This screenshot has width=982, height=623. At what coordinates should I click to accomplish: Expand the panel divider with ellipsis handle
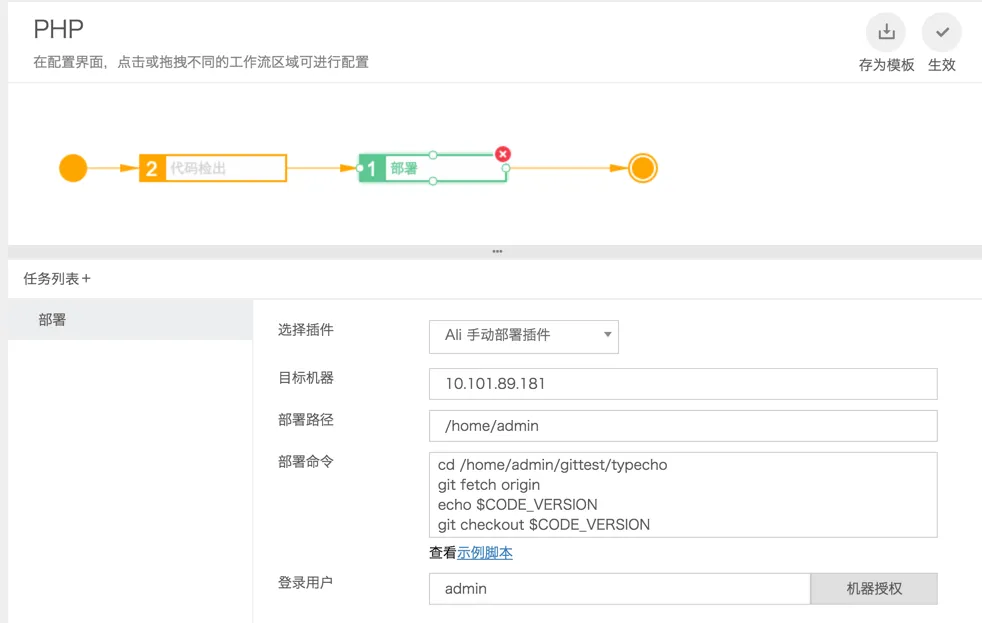click(x=497, y=251)
